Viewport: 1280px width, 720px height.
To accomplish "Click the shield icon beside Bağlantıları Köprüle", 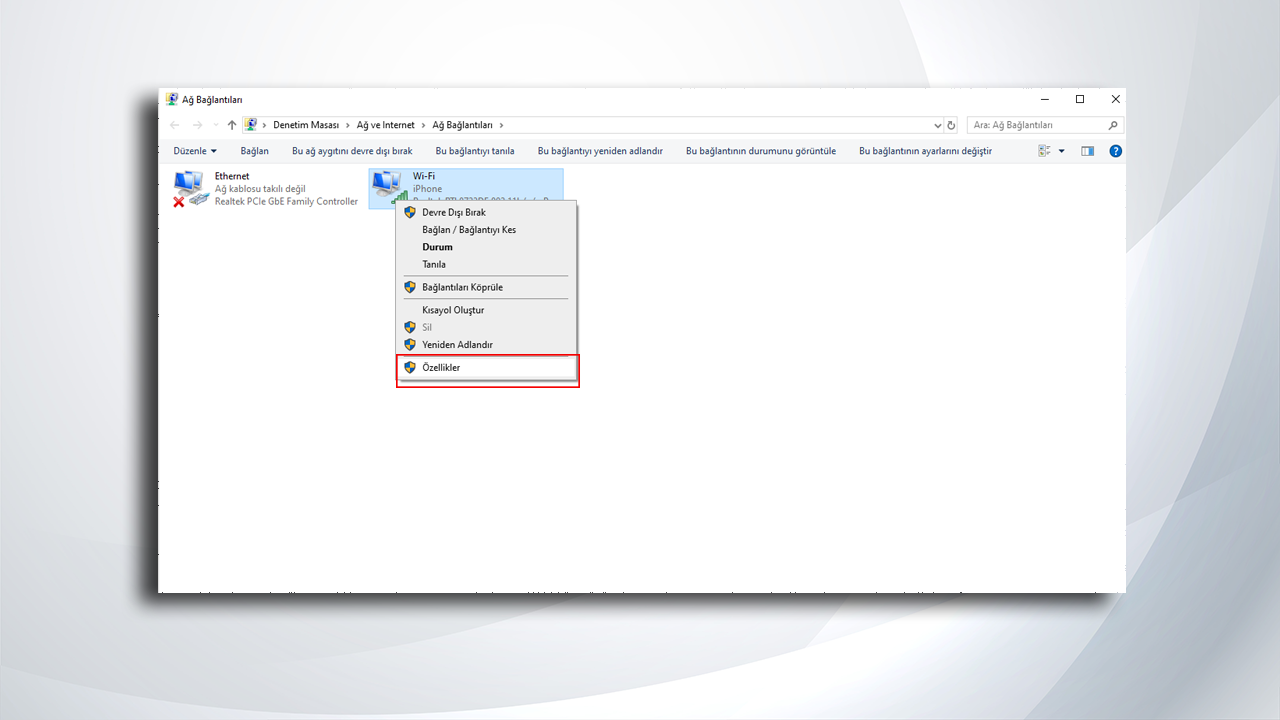I will (x=410, y=287).
